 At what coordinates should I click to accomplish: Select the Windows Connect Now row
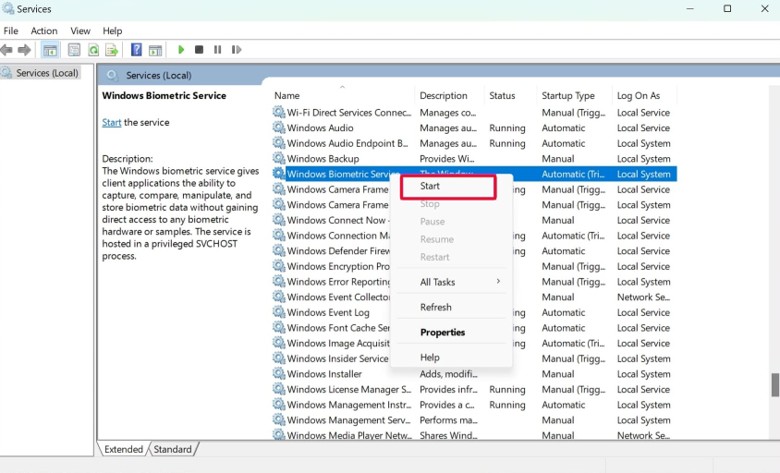click(474, 220)
